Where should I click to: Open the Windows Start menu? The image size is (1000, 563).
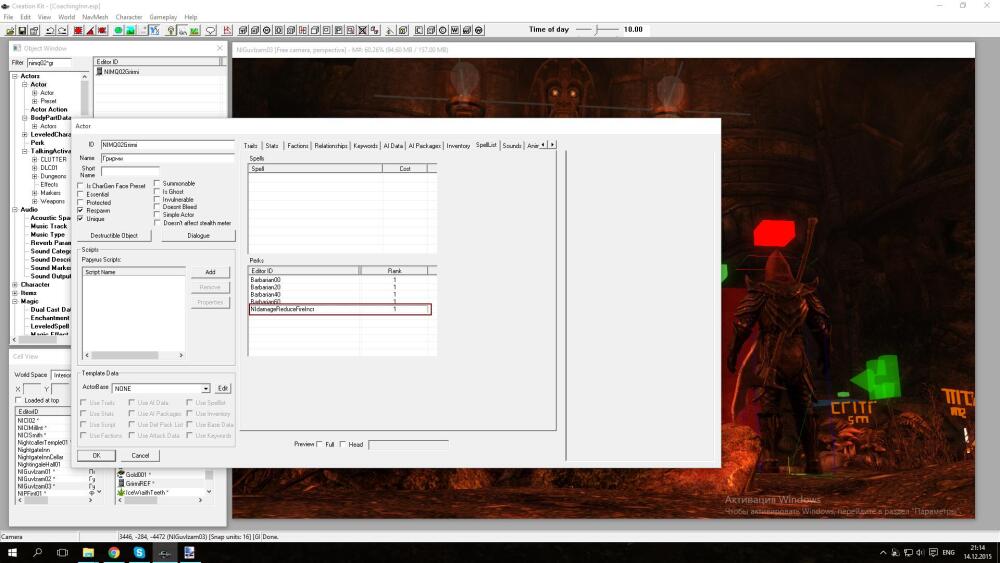(x=11, y=553)
